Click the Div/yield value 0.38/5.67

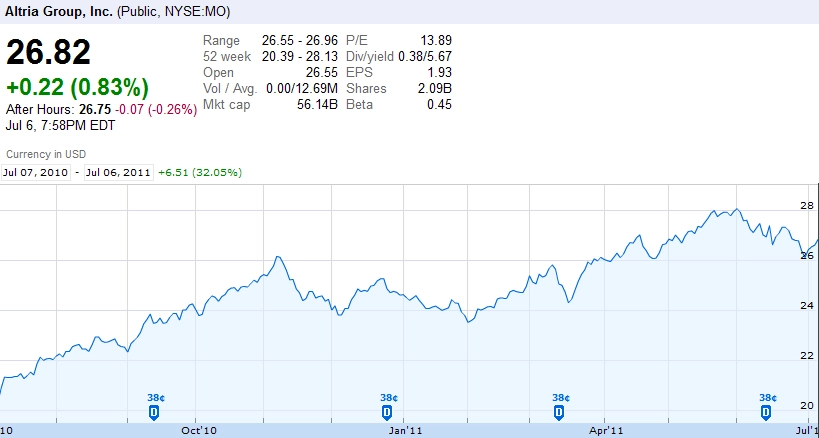click(425, 56)
